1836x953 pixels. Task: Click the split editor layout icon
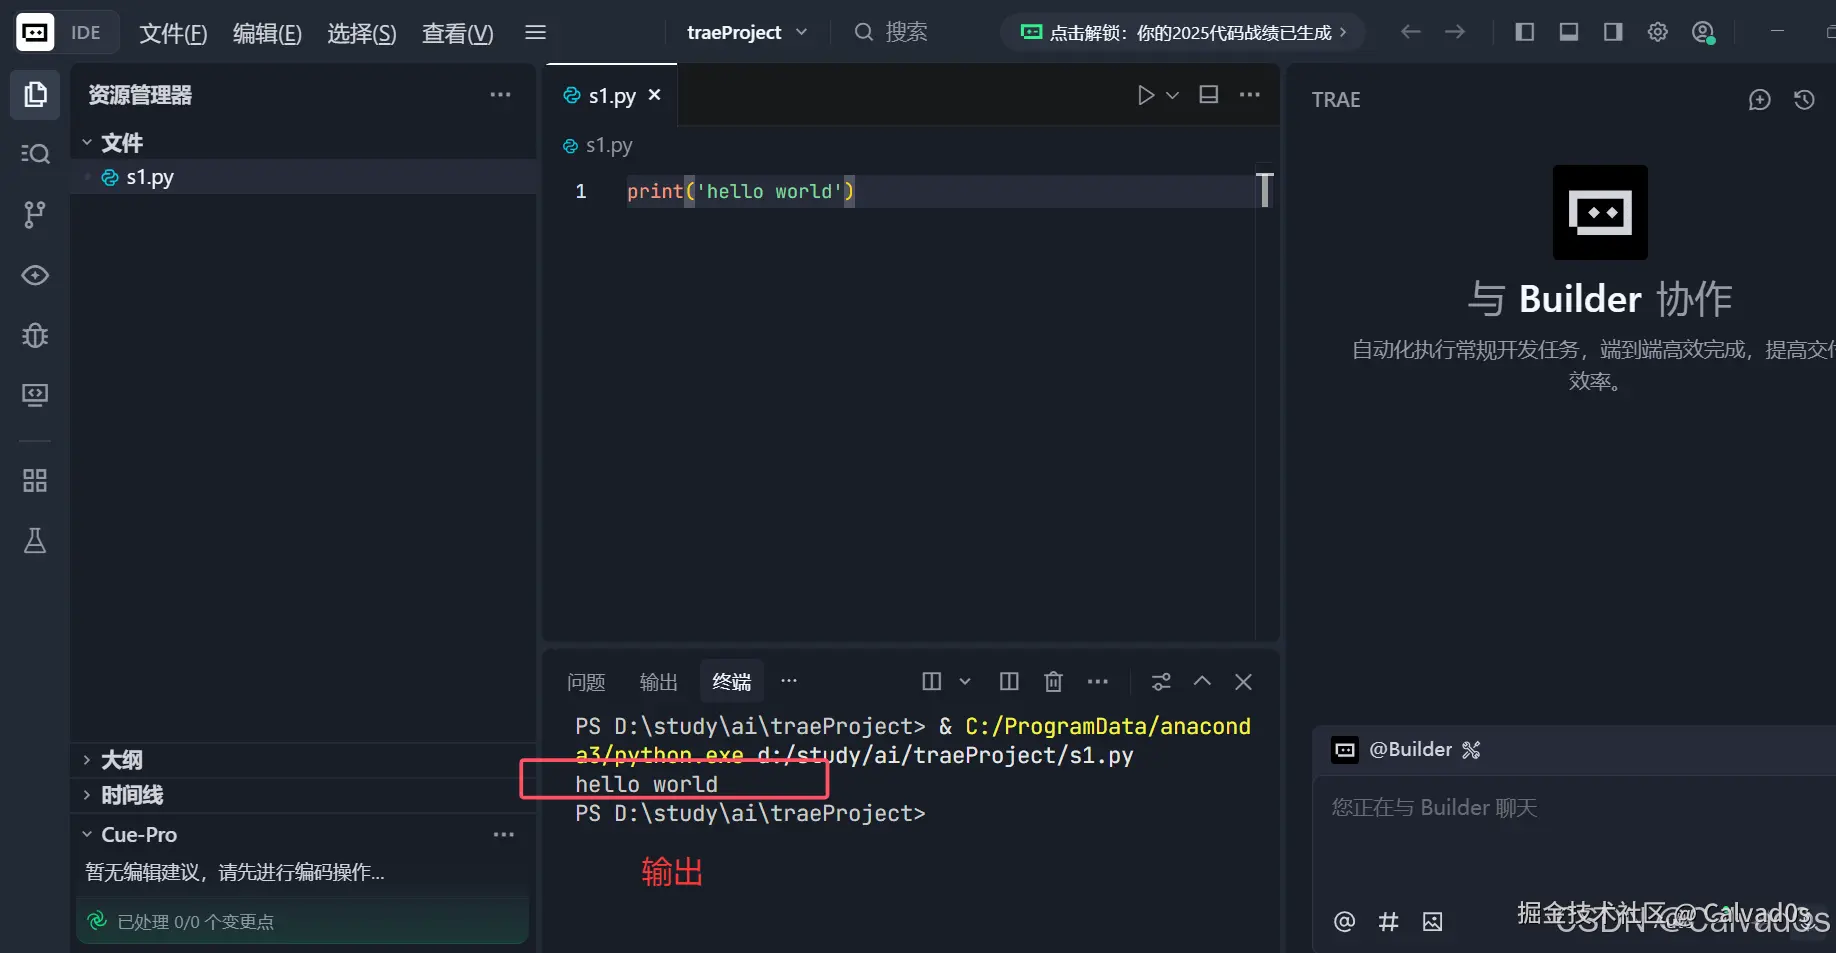[x=1209, y=95]
